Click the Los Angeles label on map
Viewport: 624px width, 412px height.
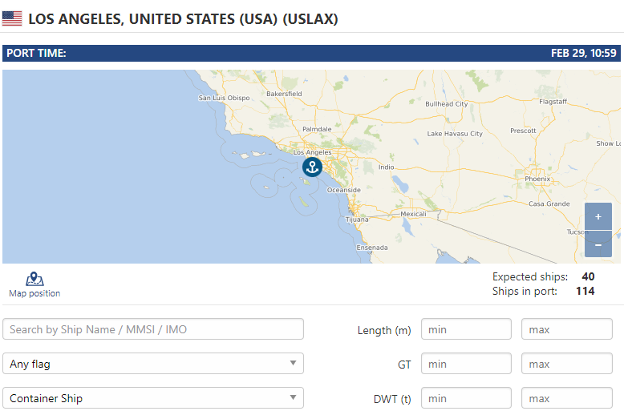312,152
